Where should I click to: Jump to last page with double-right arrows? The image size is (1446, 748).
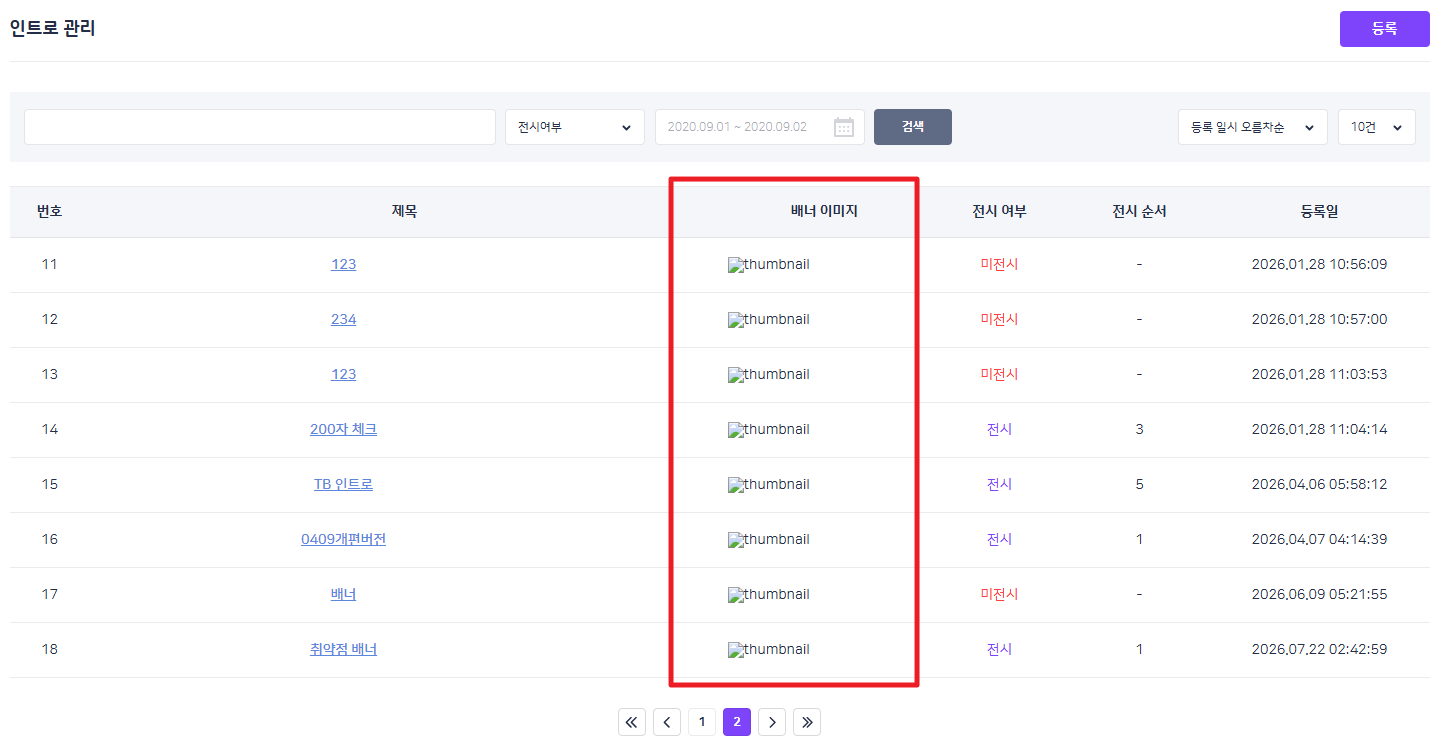click(807, 722)
